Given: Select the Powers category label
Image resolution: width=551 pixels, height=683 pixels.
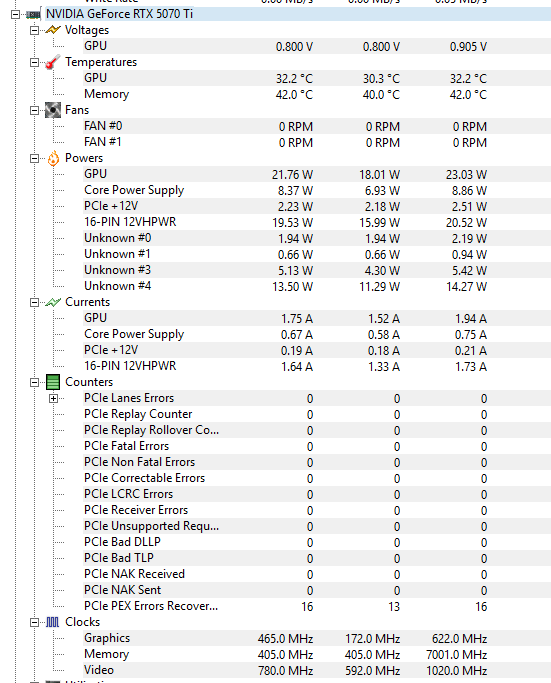Looking at the screenshot, I should pos(84,158).
